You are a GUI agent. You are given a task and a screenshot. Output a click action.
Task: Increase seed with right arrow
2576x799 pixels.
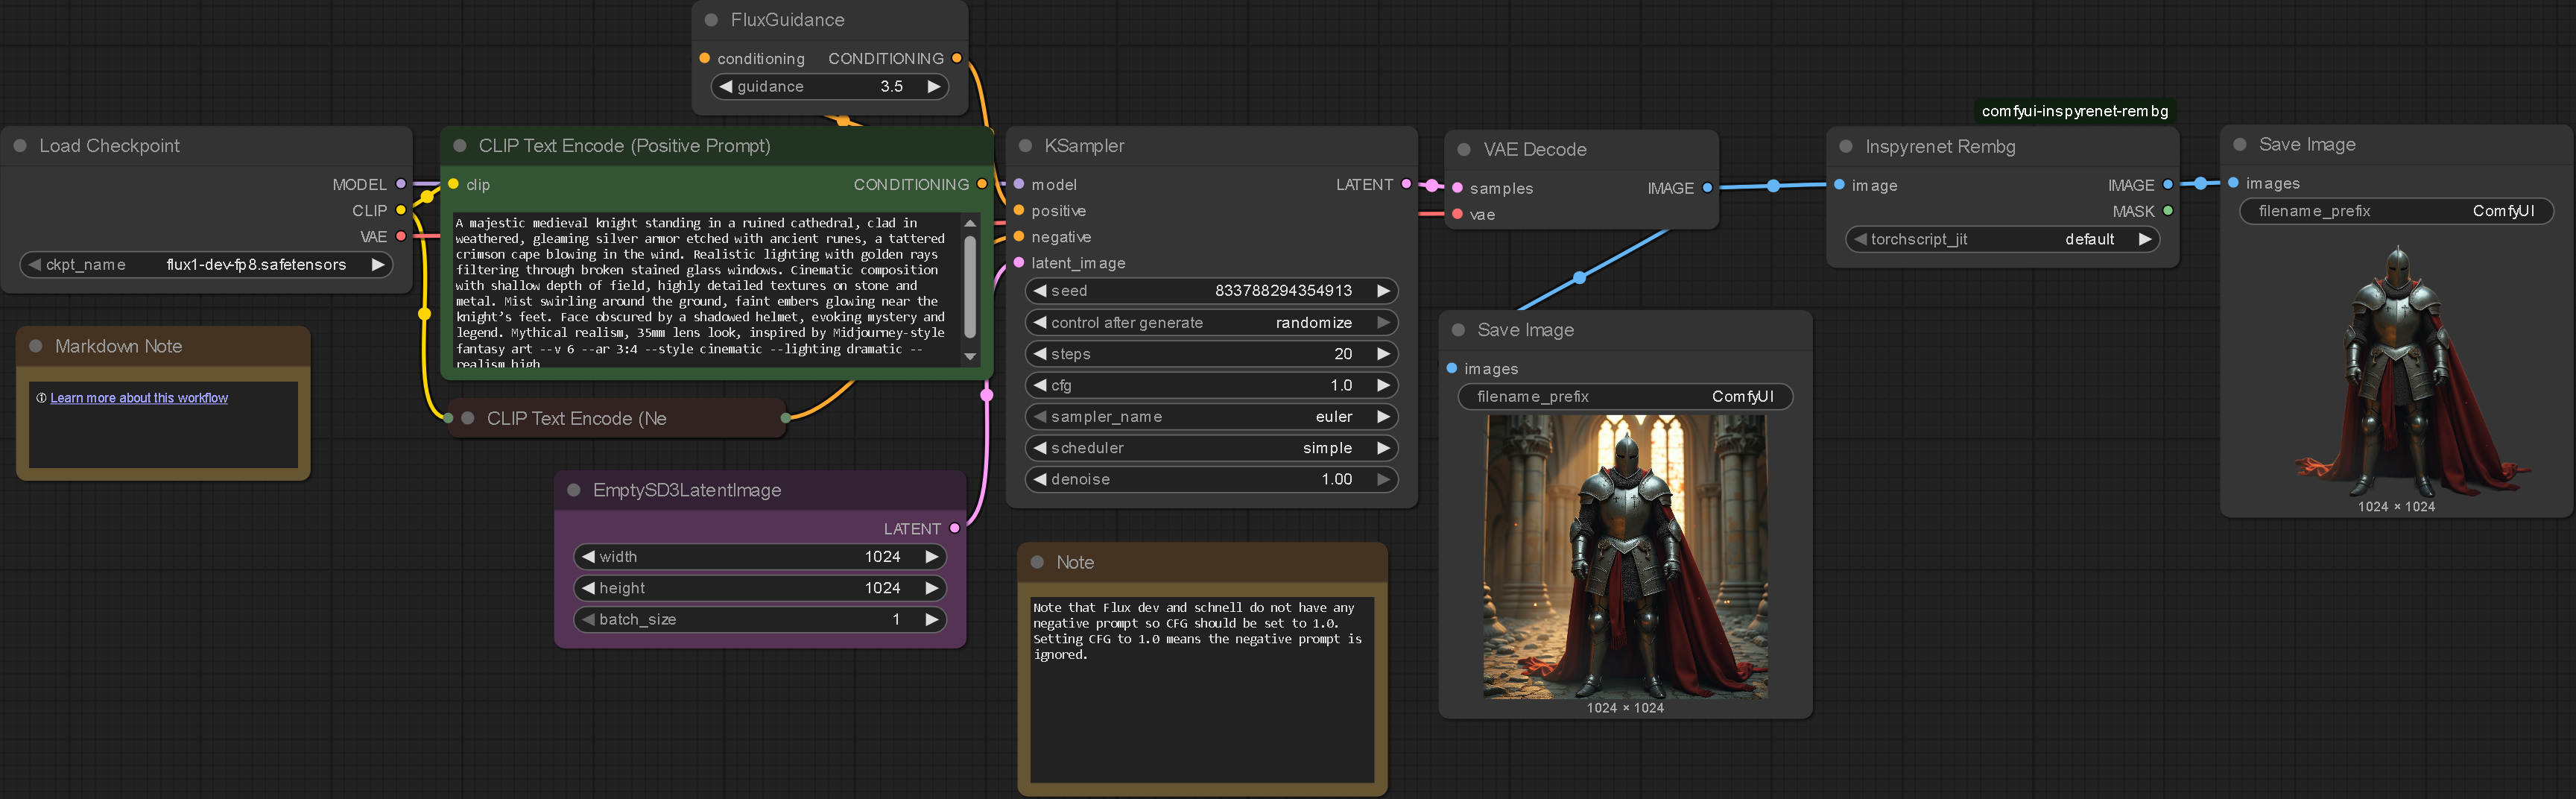pos(1384,291)
